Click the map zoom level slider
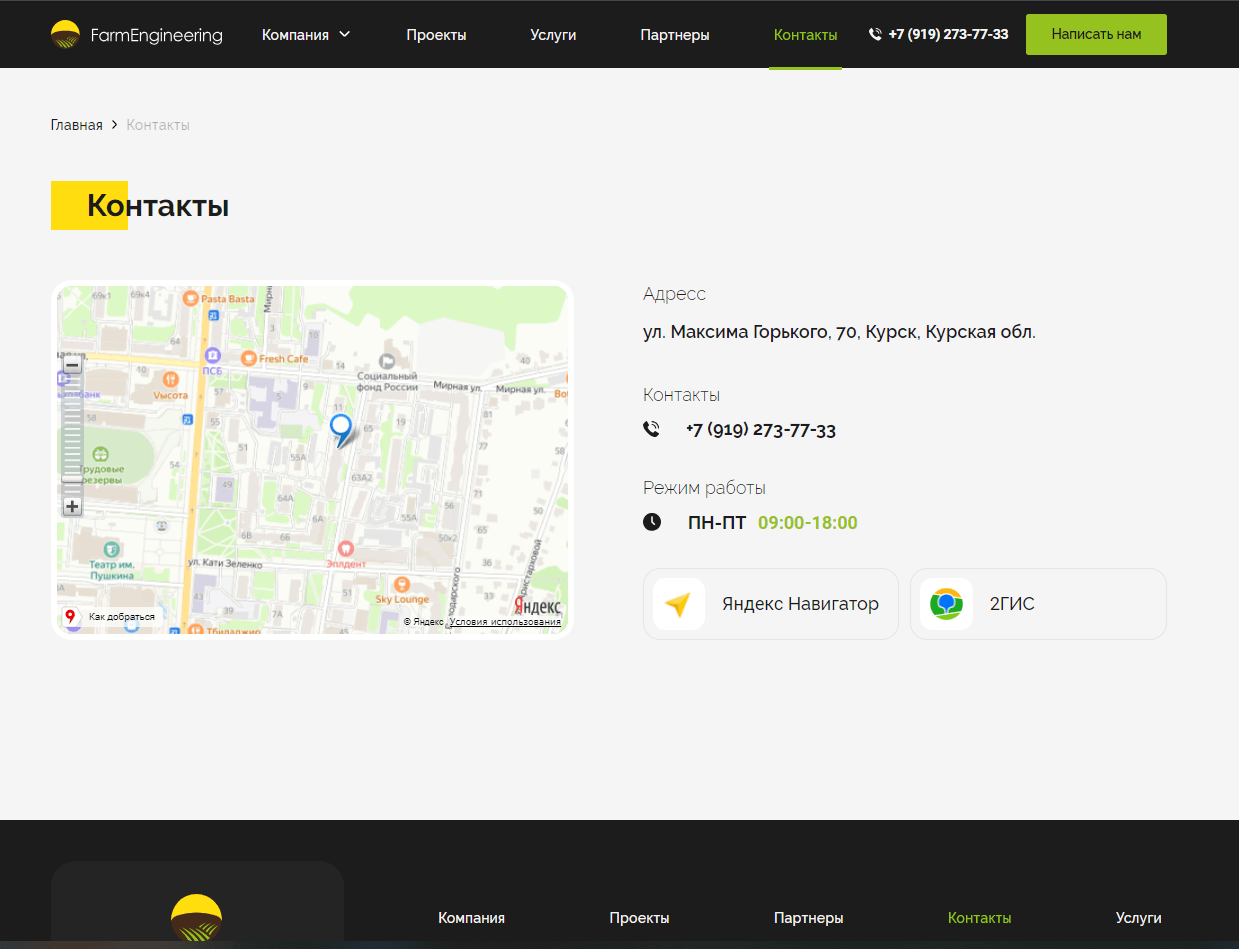1239x949 pixels. (72, 436)
